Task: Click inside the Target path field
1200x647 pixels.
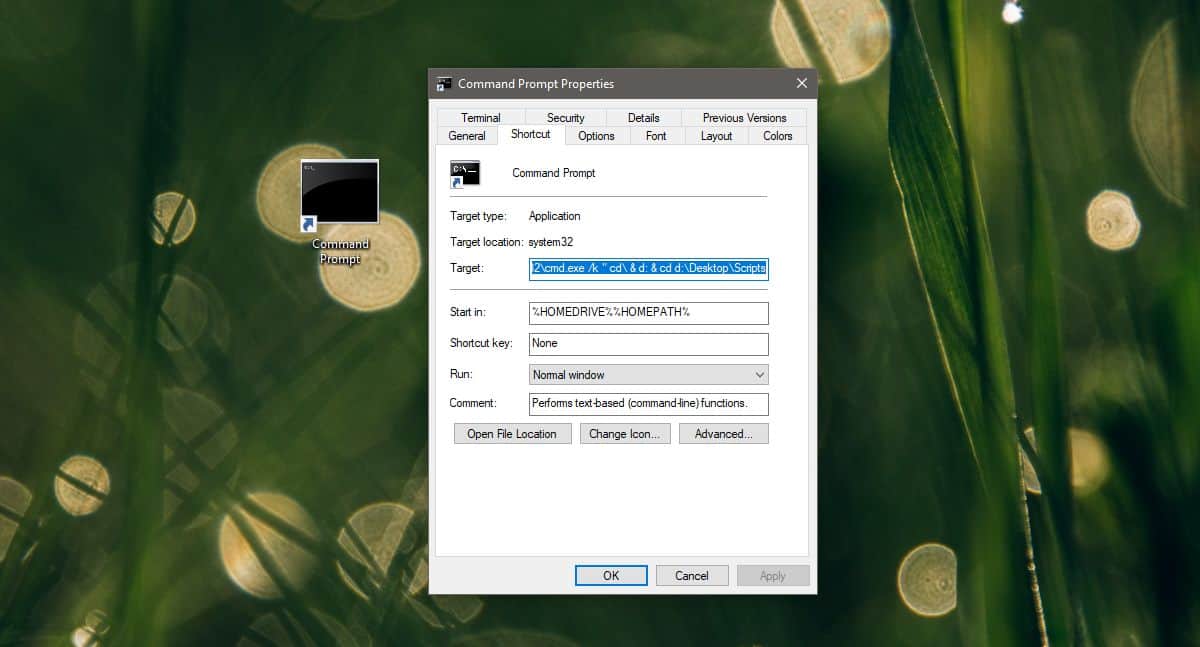Action: coord(648,268)
